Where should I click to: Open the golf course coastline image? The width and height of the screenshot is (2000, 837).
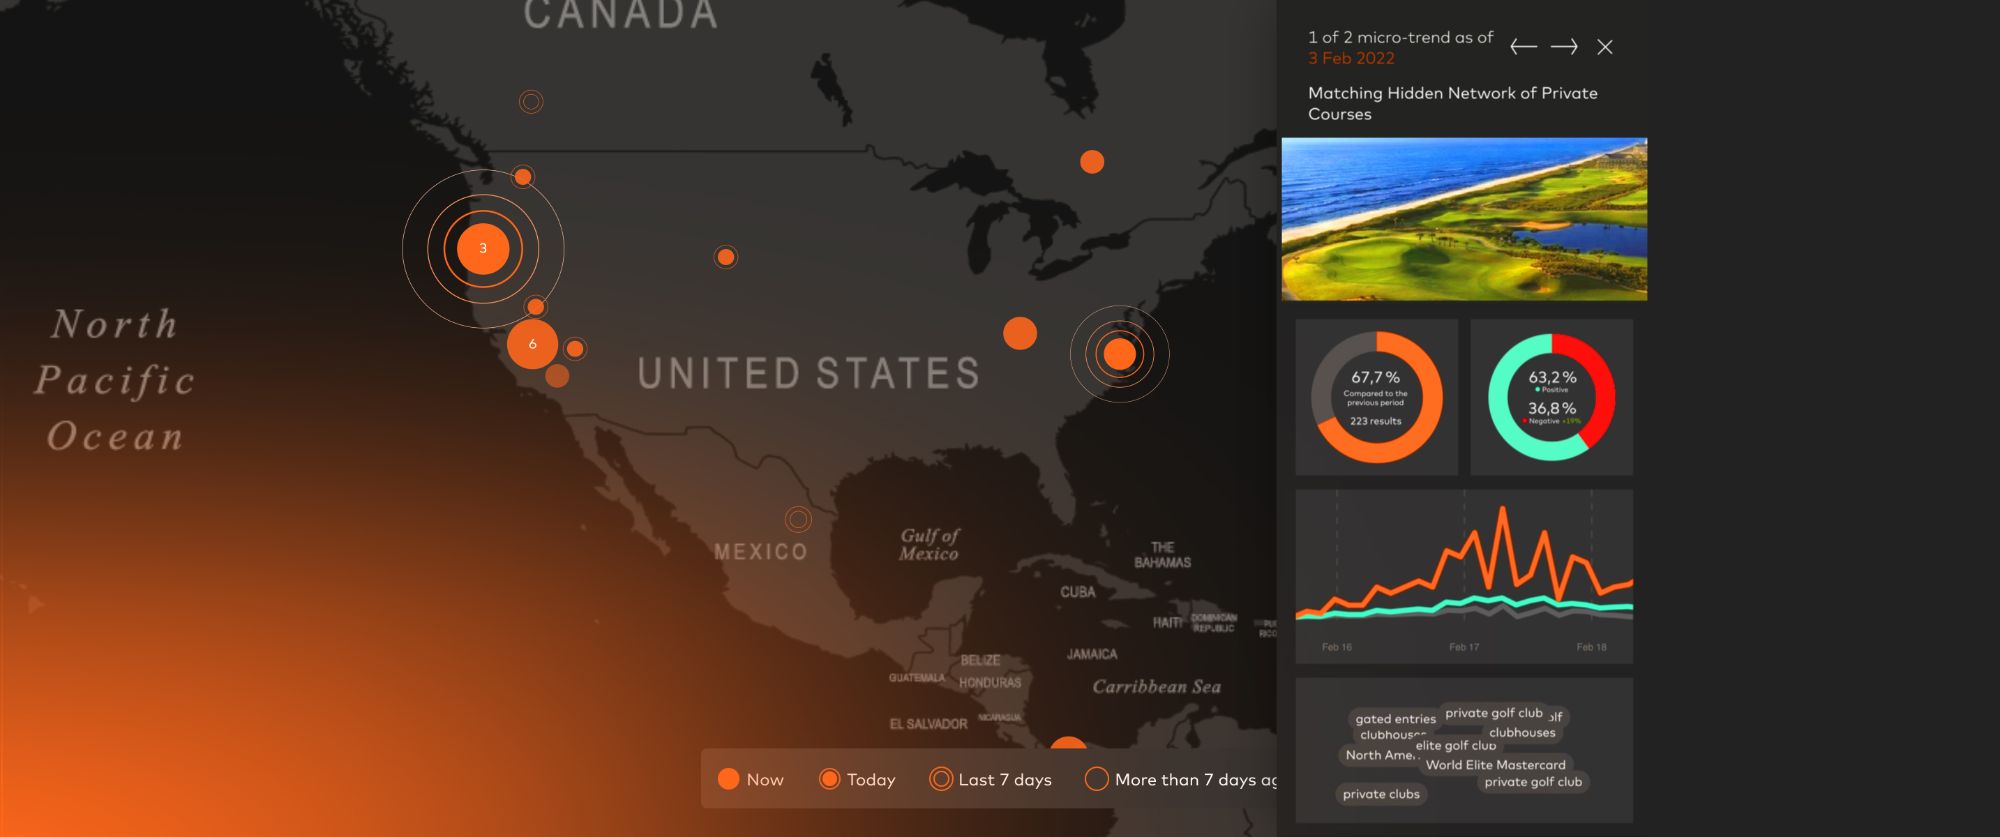(x=1464, y=219)
